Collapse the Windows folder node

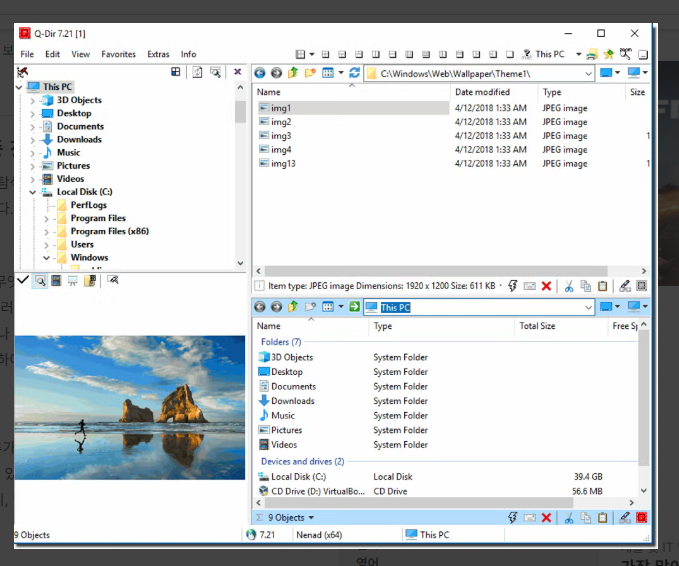tap(46, 258)
